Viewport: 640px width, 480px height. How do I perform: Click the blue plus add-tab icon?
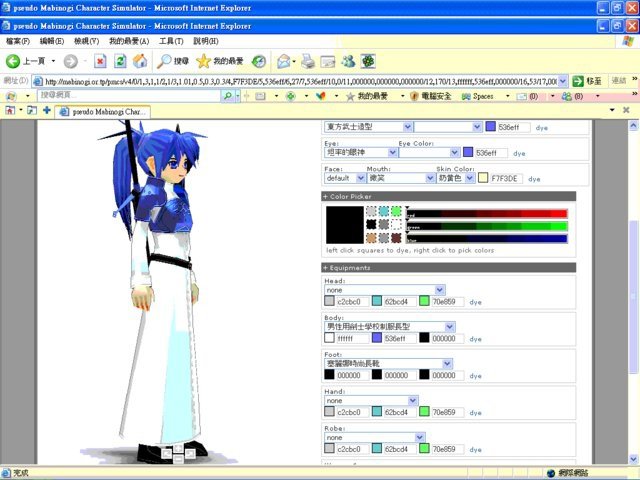[x=47, y=110]
